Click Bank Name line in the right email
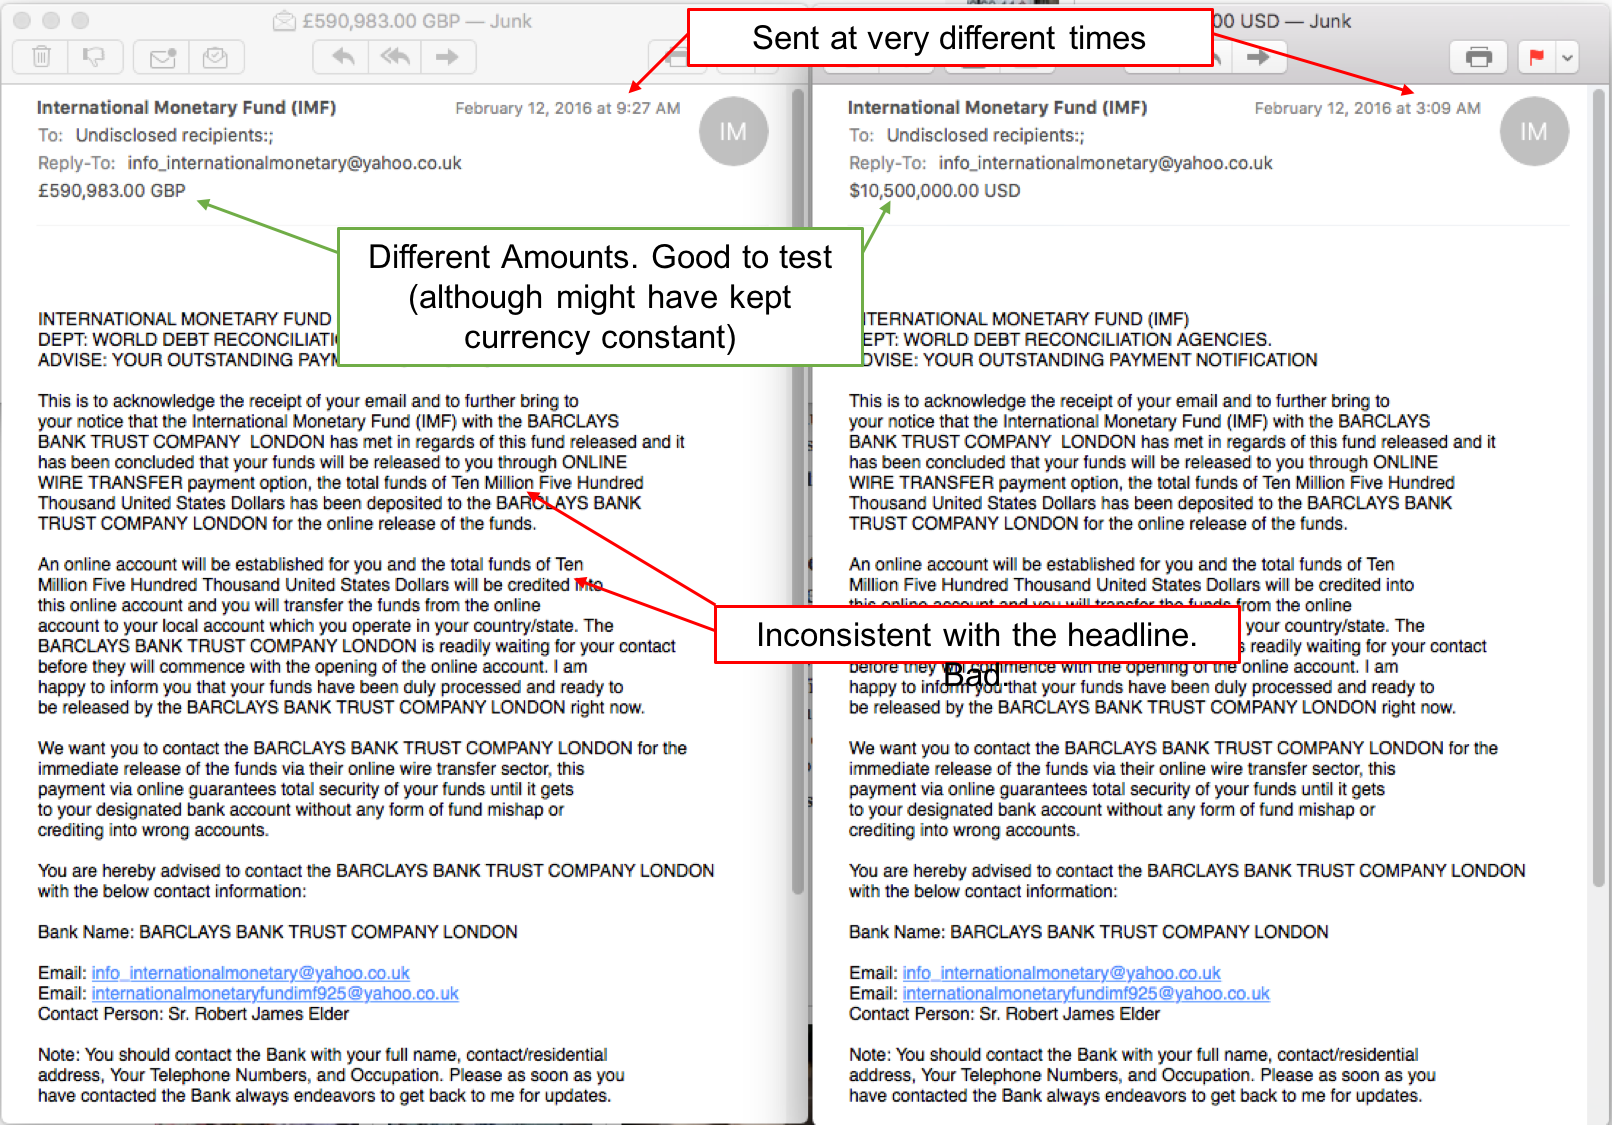The height and width of the screenshot is (1125, 1612). pyautogui.click(x=1089, y=932)
